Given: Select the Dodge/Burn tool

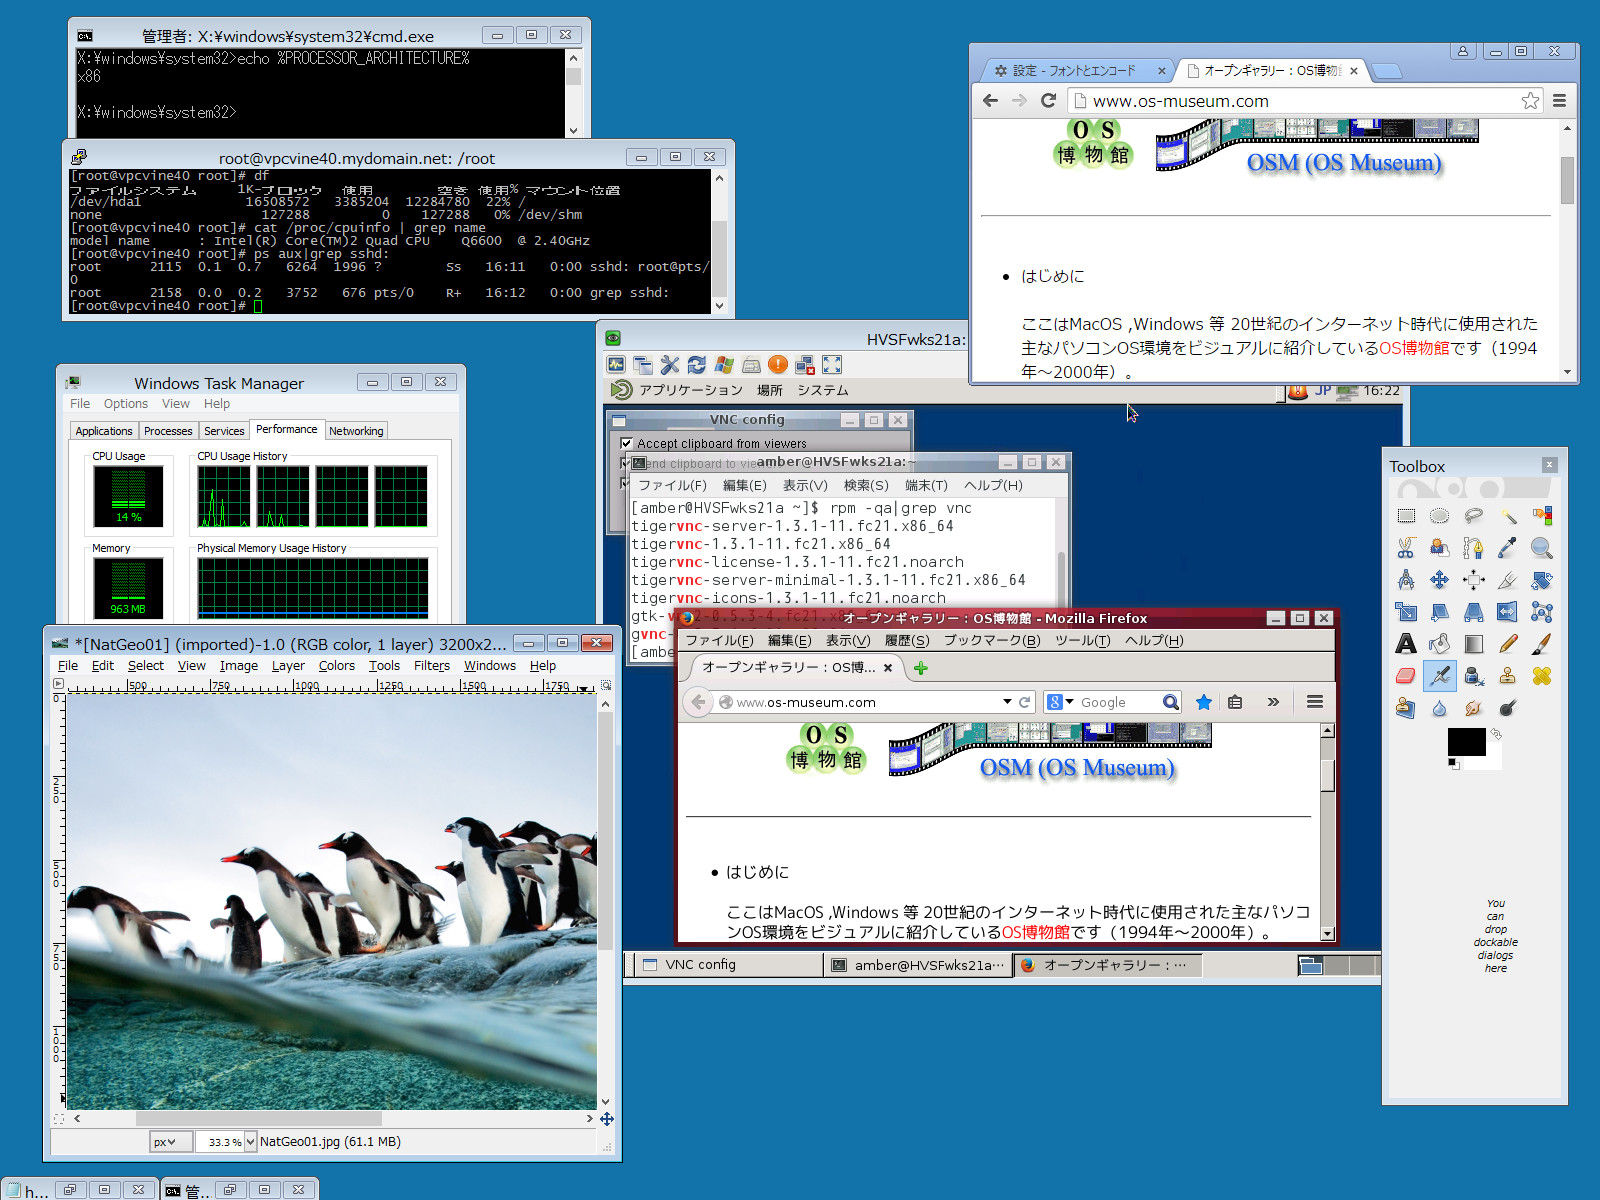Looking at the screenshot, I should 1508,708.
